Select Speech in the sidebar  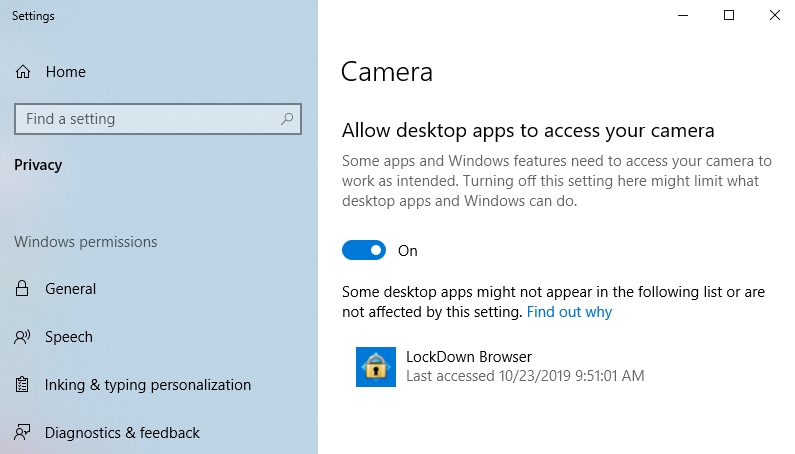click(x=69, y=337)
